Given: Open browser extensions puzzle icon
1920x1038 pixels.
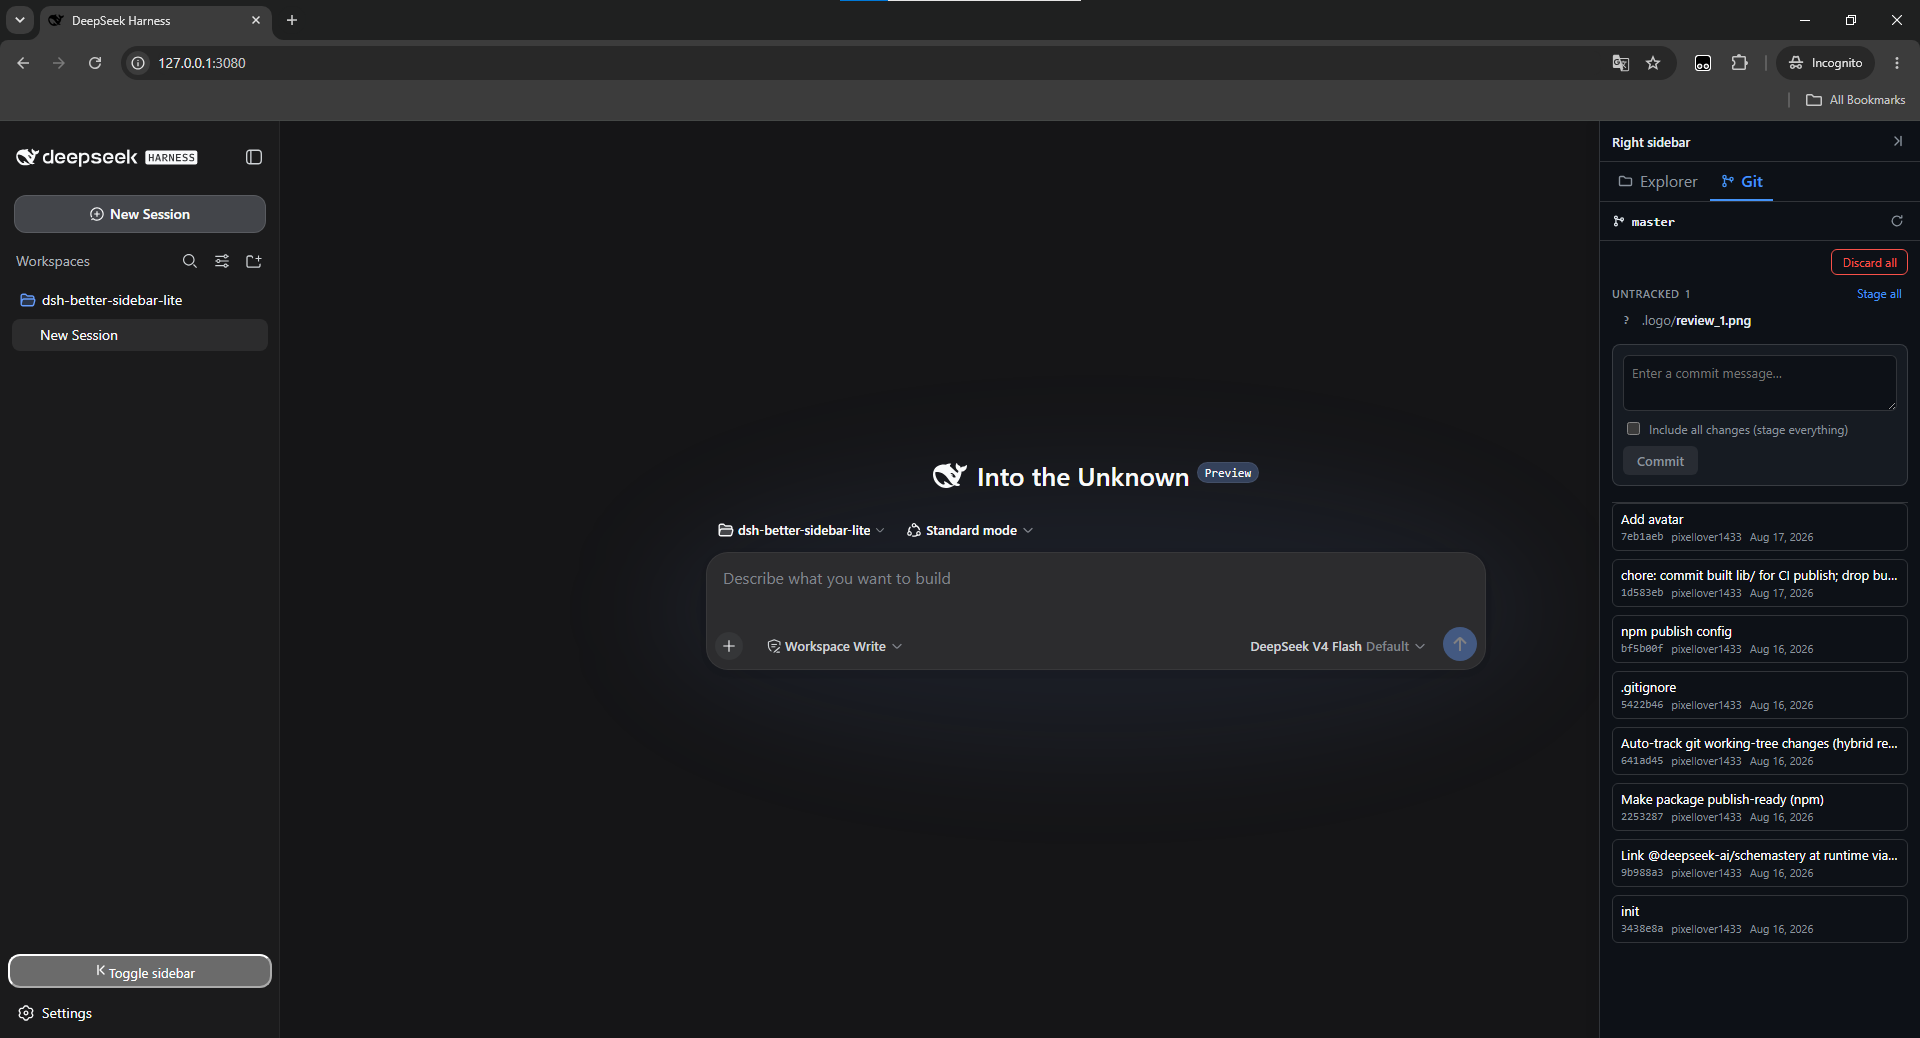Looking at the screenshot, I should coord(1740,63).
